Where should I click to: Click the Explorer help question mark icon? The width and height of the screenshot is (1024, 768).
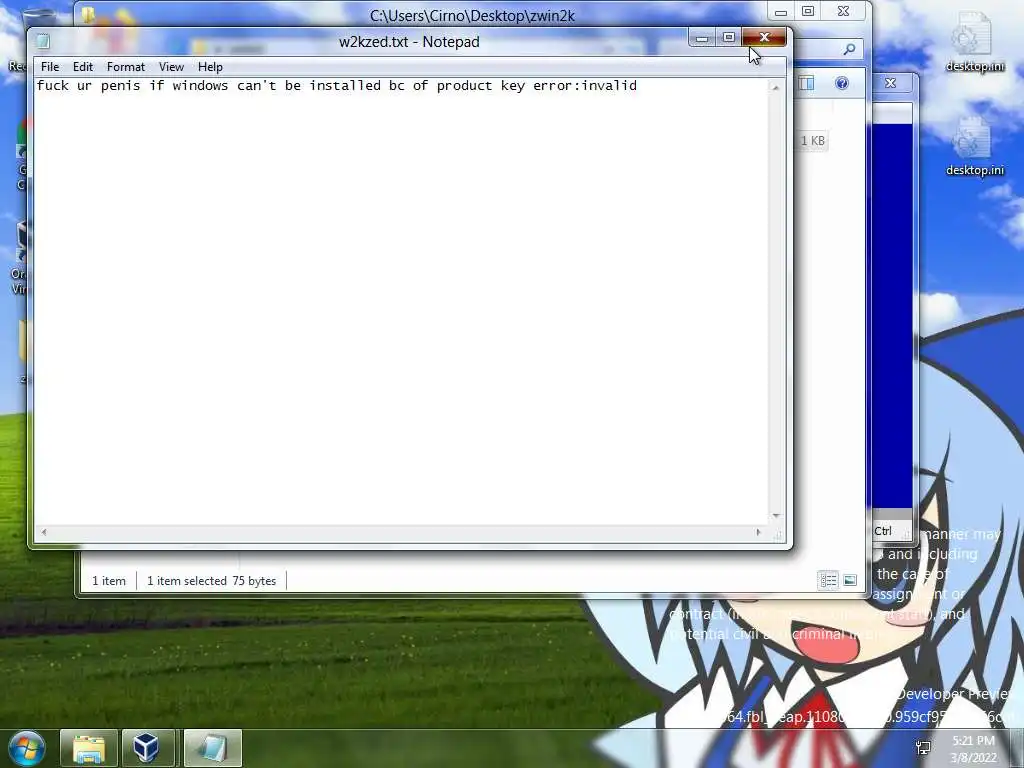coord(842,83)
